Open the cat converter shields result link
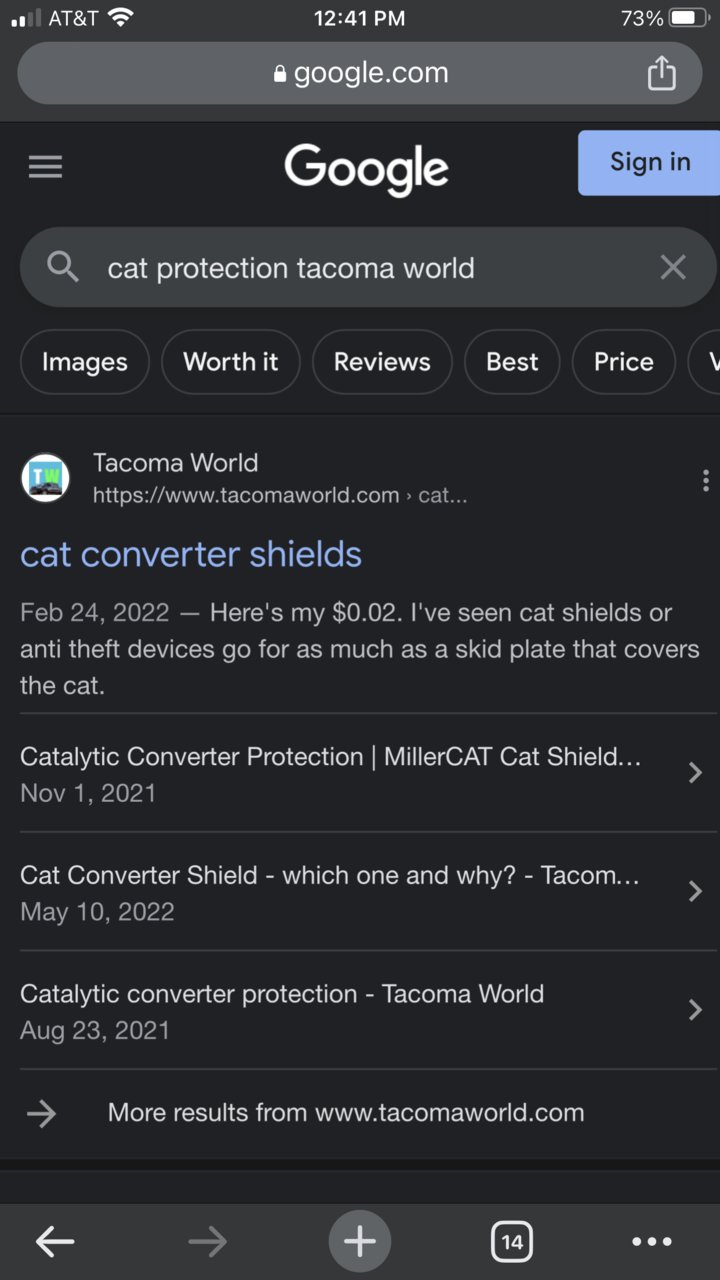 191,554
